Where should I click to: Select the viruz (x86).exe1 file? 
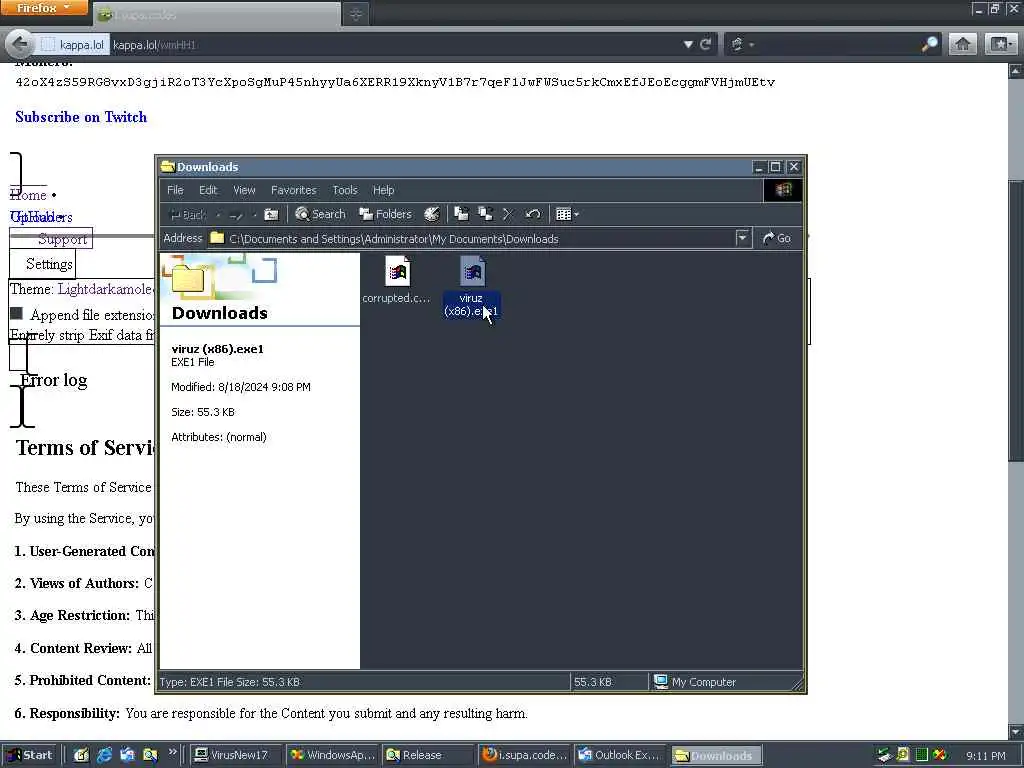coord(472,286)
